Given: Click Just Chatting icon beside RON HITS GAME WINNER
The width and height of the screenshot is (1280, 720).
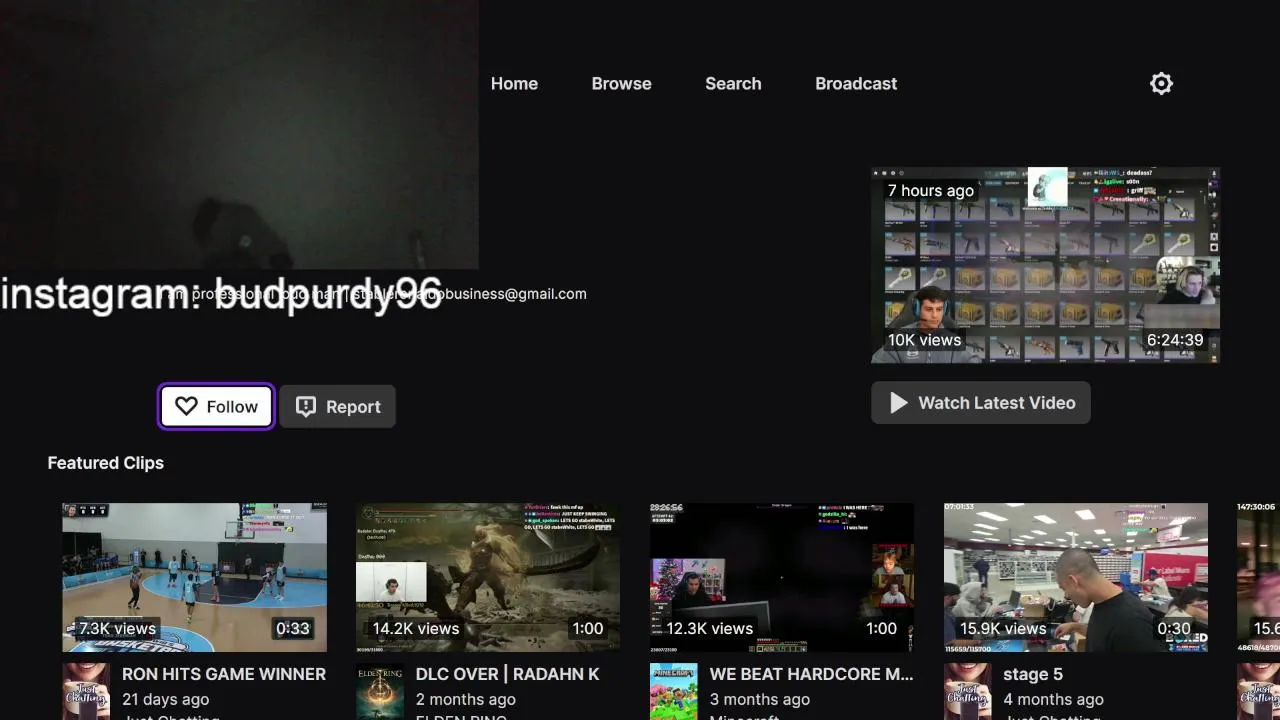Looking at the screenshot, I should (86, 691).
